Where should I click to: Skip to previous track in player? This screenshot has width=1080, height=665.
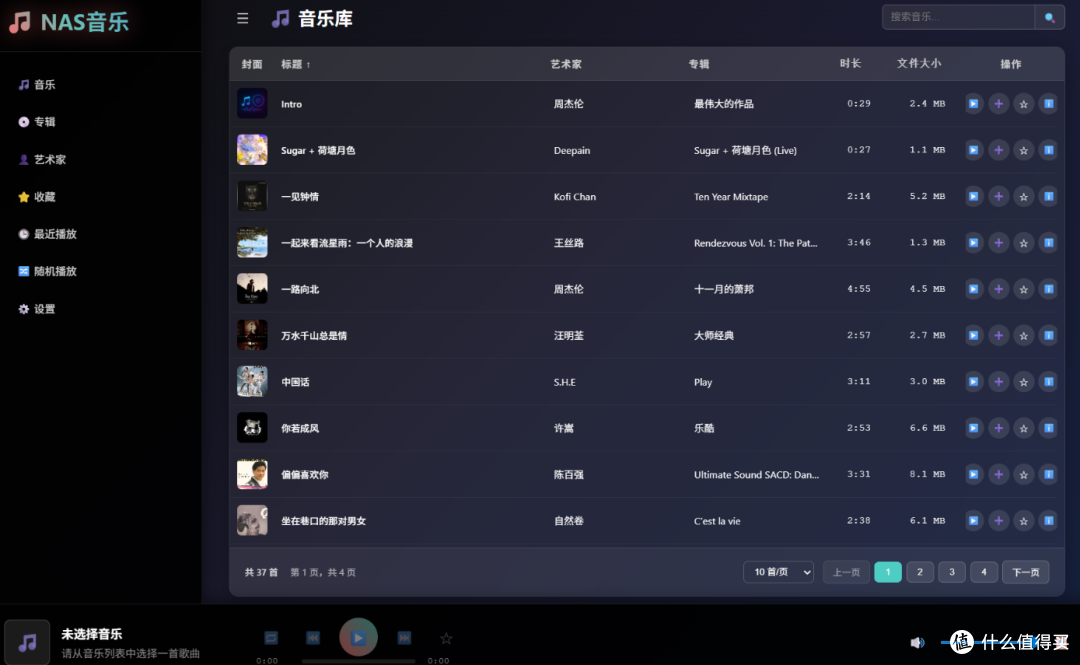pos(313,638)
